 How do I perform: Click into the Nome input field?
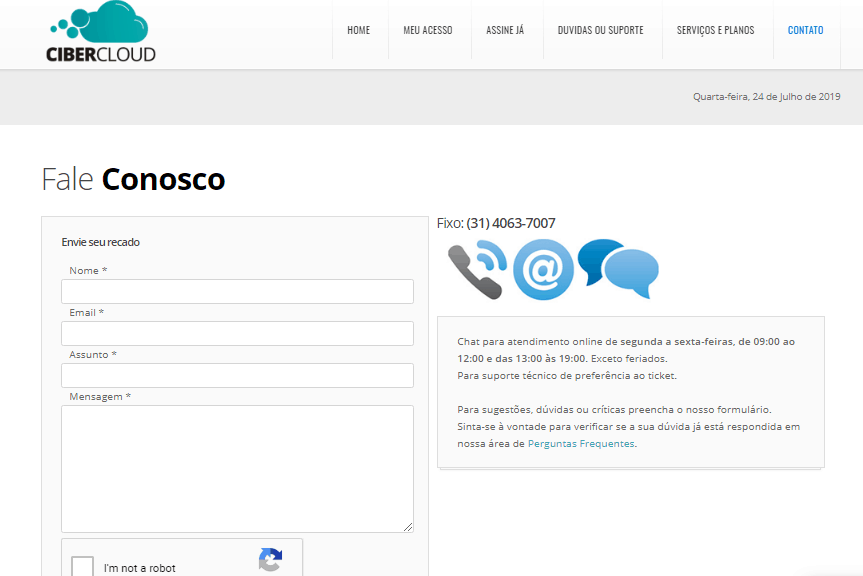pyautogui.click(x=237, y=292)
